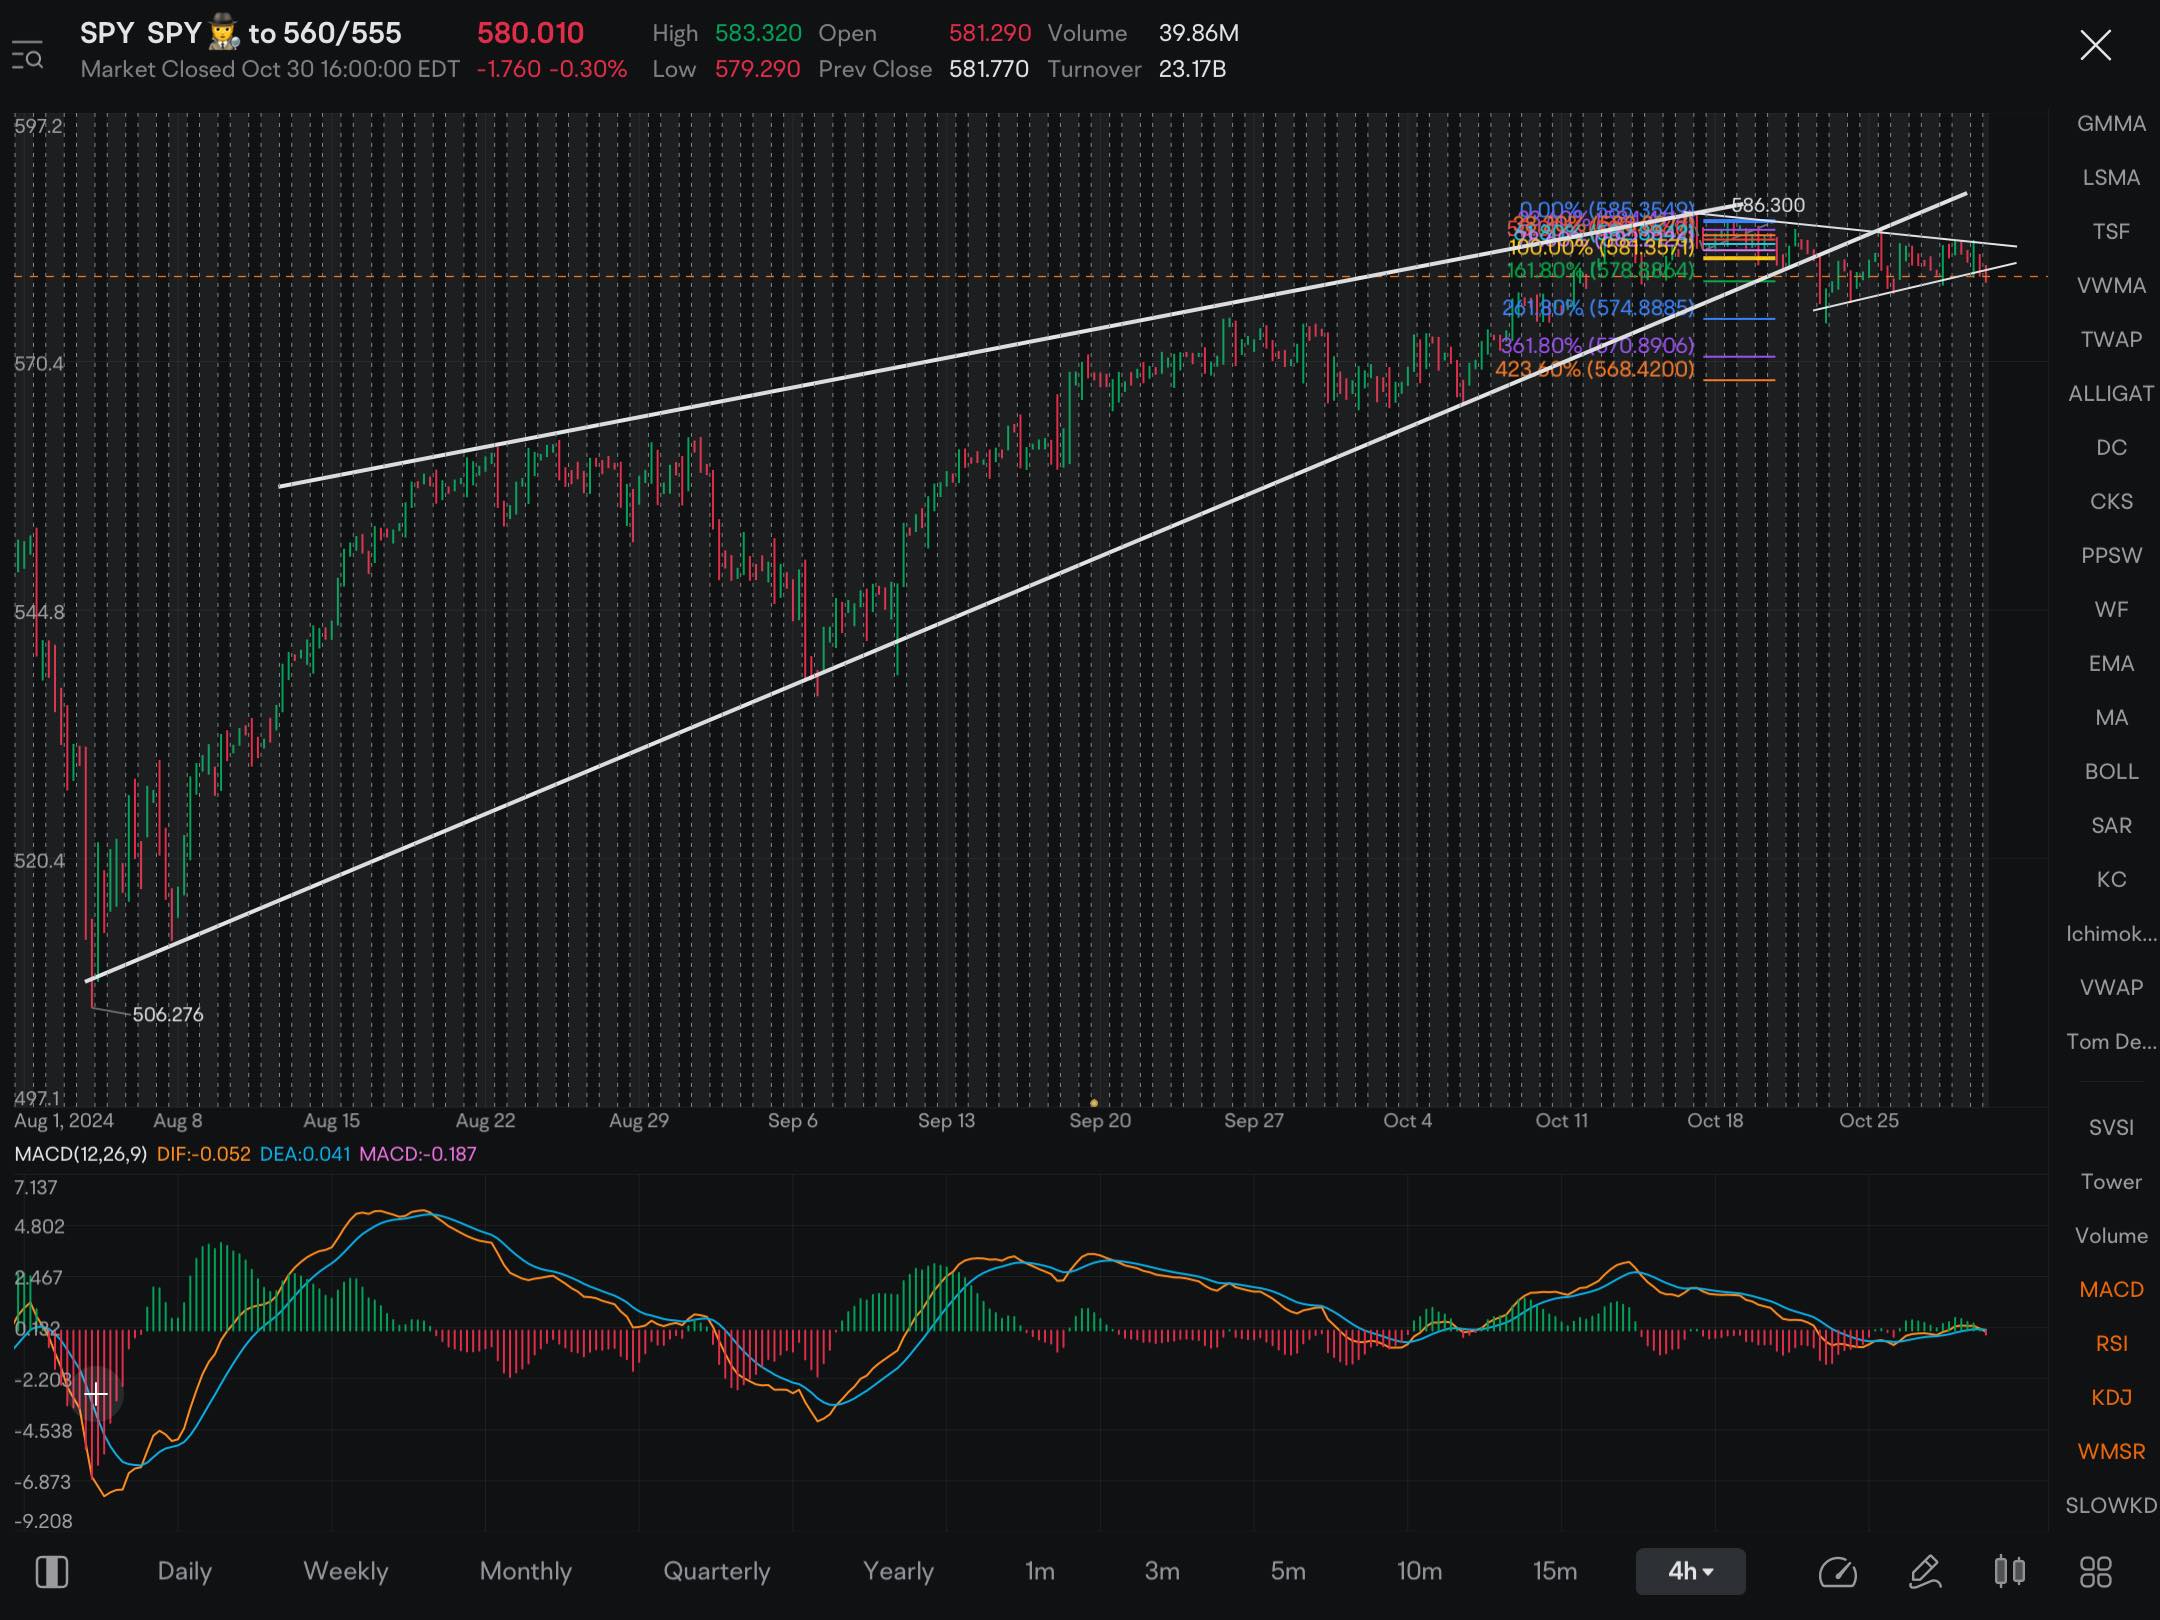Switch to the Yearly timeframe
This screenshot has height=1620, width=2160.
(898, 1571)
